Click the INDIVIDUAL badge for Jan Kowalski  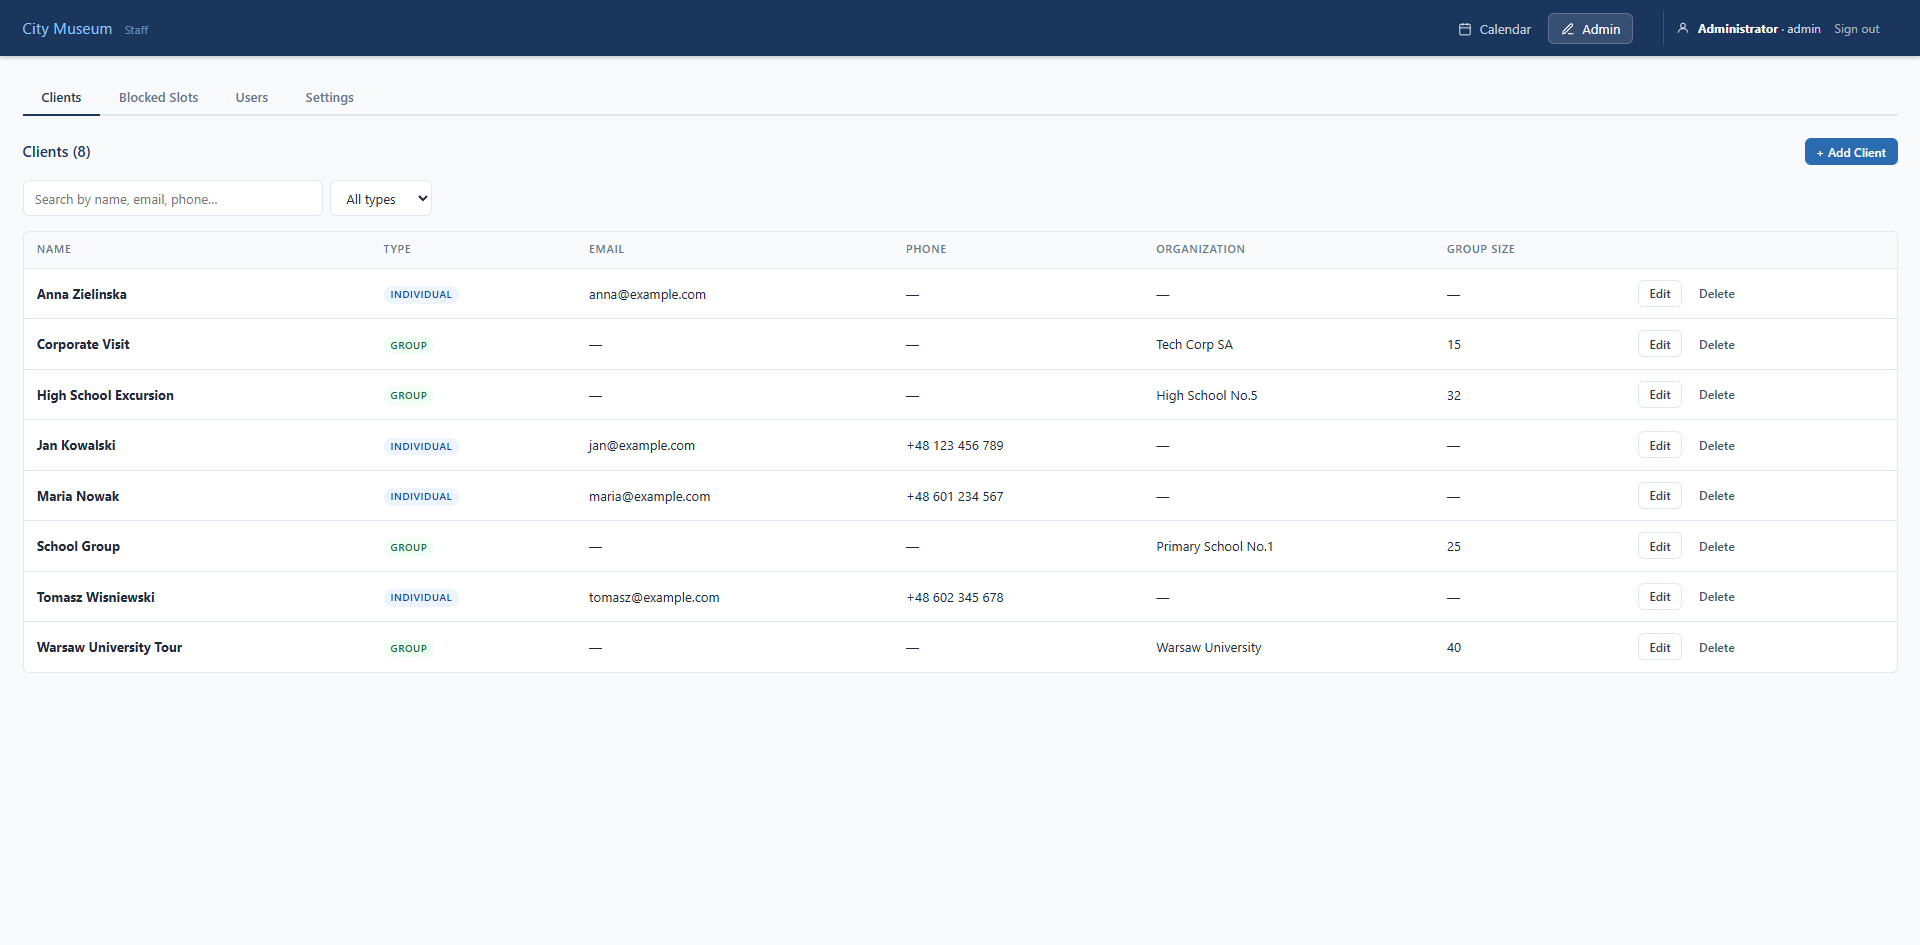[421, 446]
